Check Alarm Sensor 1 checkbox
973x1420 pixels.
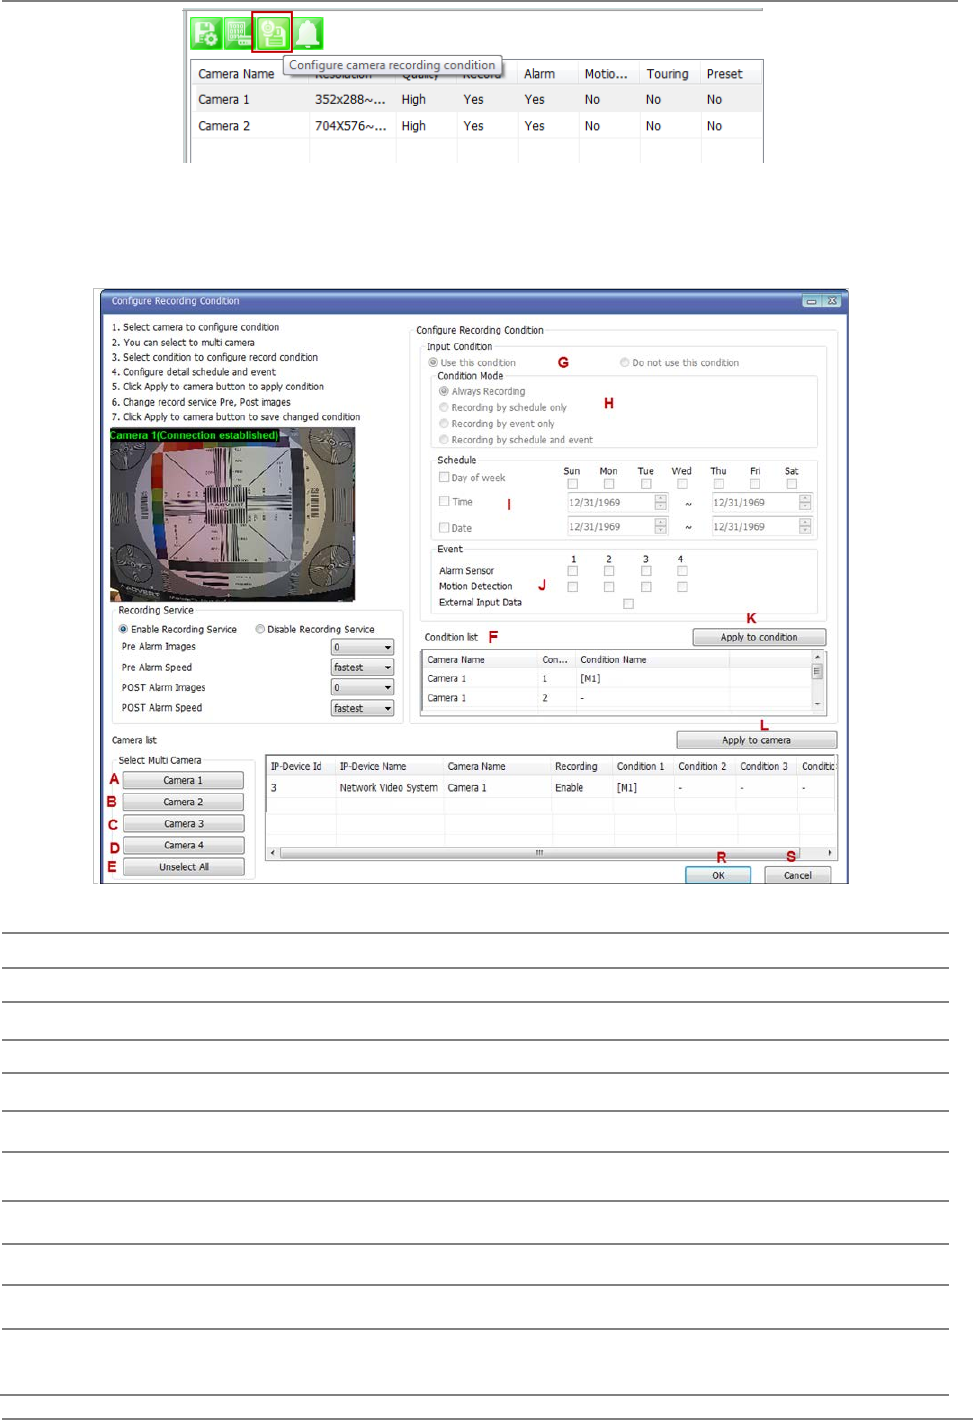click(x=573, y=571)
